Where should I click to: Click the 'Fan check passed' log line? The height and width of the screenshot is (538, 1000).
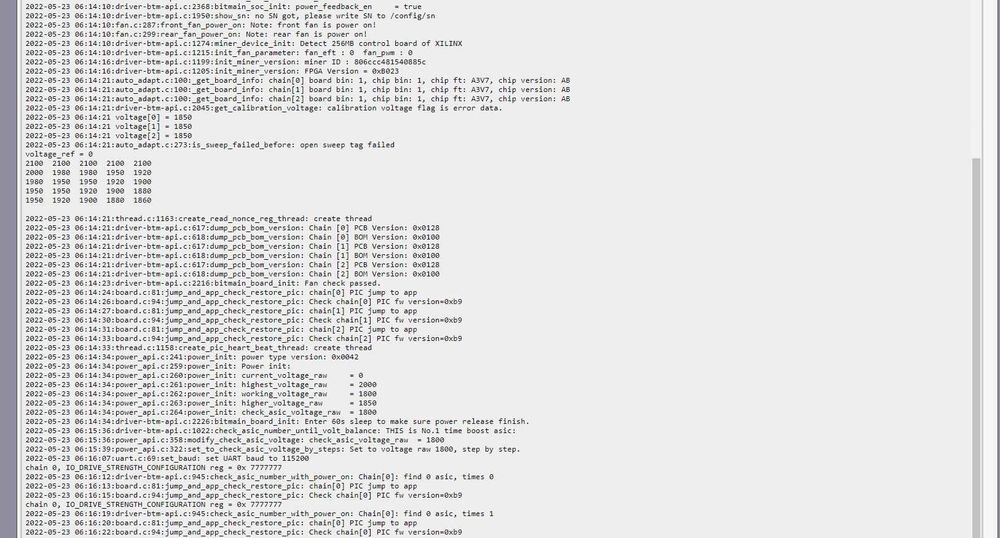tap(203, 283)
